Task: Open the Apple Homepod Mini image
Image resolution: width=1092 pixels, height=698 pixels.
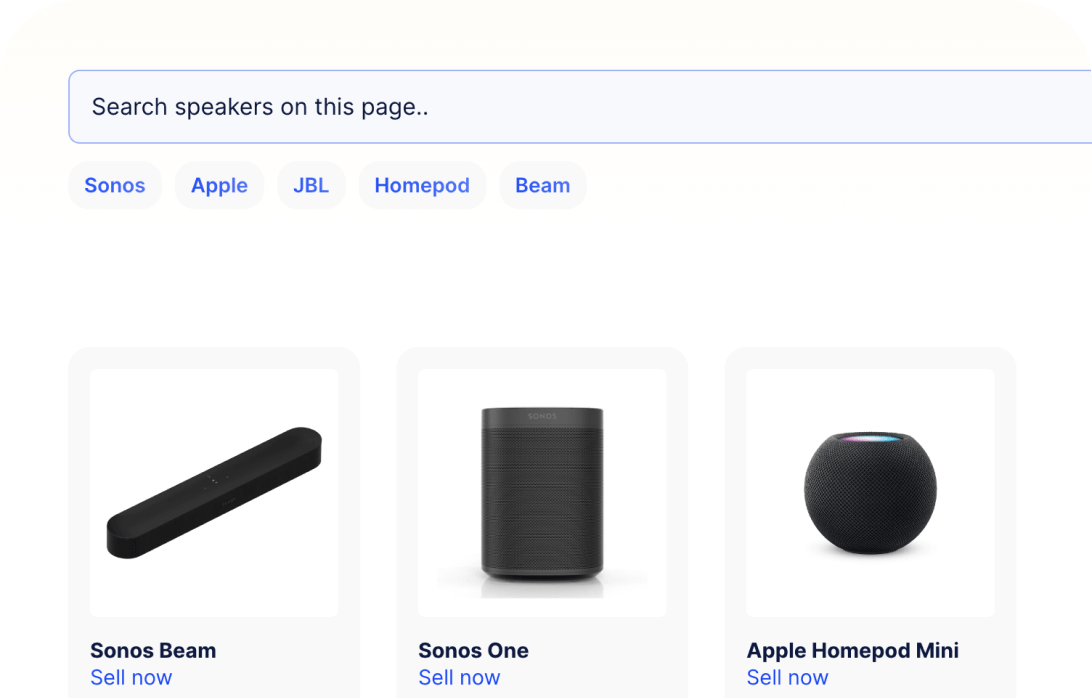Action: click(x=870, y=492)
